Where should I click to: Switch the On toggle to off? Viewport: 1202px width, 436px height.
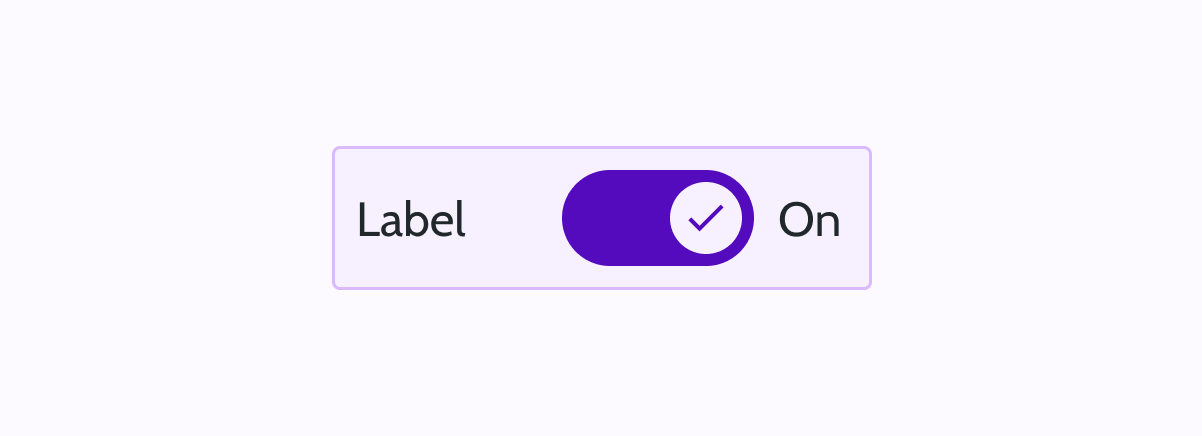[x=657, y=218]
